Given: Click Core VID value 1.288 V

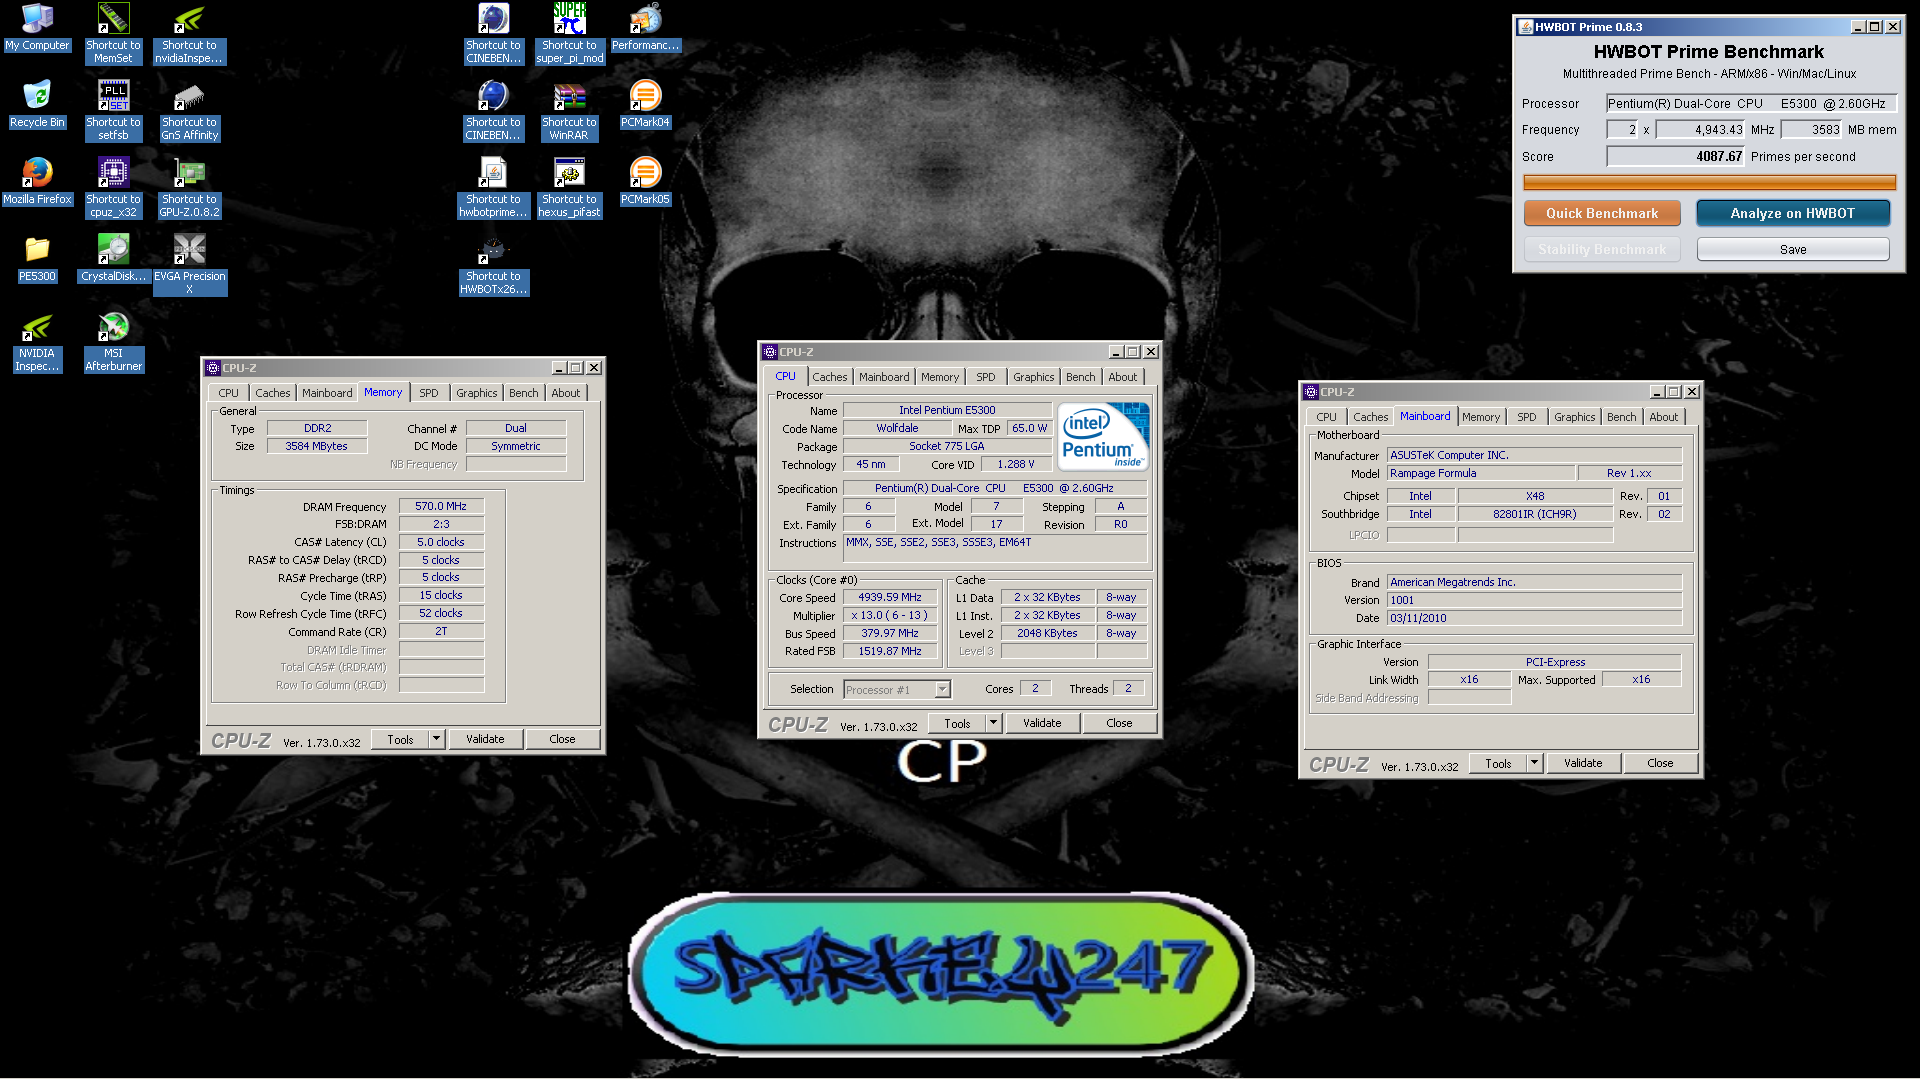Looking at the screenshot, I should coord(1015,464).
